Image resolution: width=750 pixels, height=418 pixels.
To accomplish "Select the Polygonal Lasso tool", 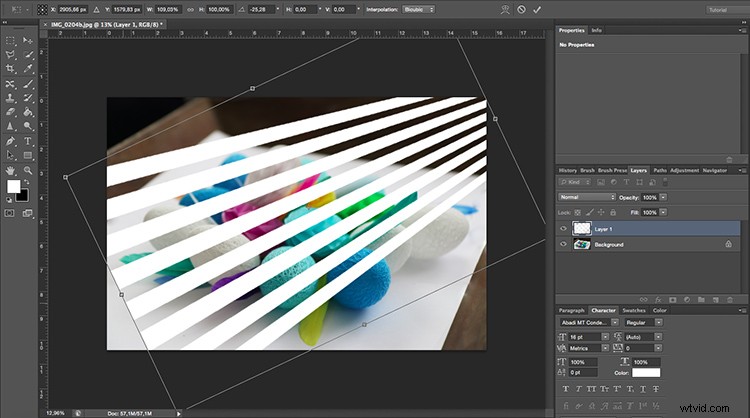I will pos(10,55).
